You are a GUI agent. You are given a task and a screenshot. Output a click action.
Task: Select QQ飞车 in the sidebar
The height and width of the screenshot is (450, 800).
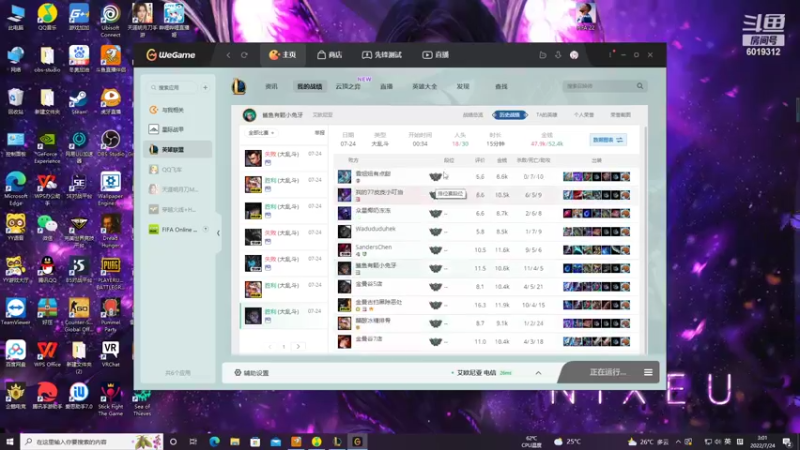click(178, 169)
